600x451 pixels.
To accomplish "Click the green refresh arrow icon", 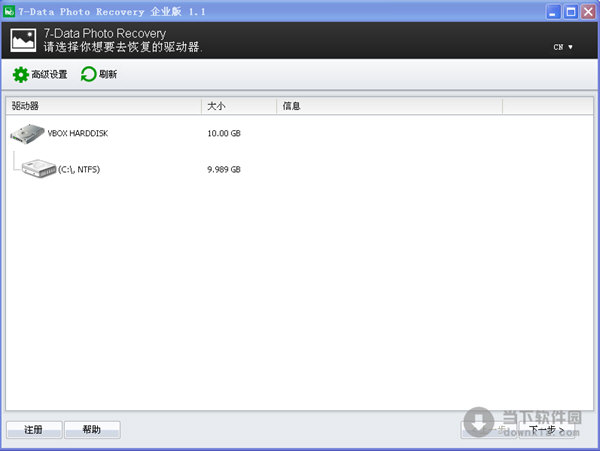I will tap(88, 74).
